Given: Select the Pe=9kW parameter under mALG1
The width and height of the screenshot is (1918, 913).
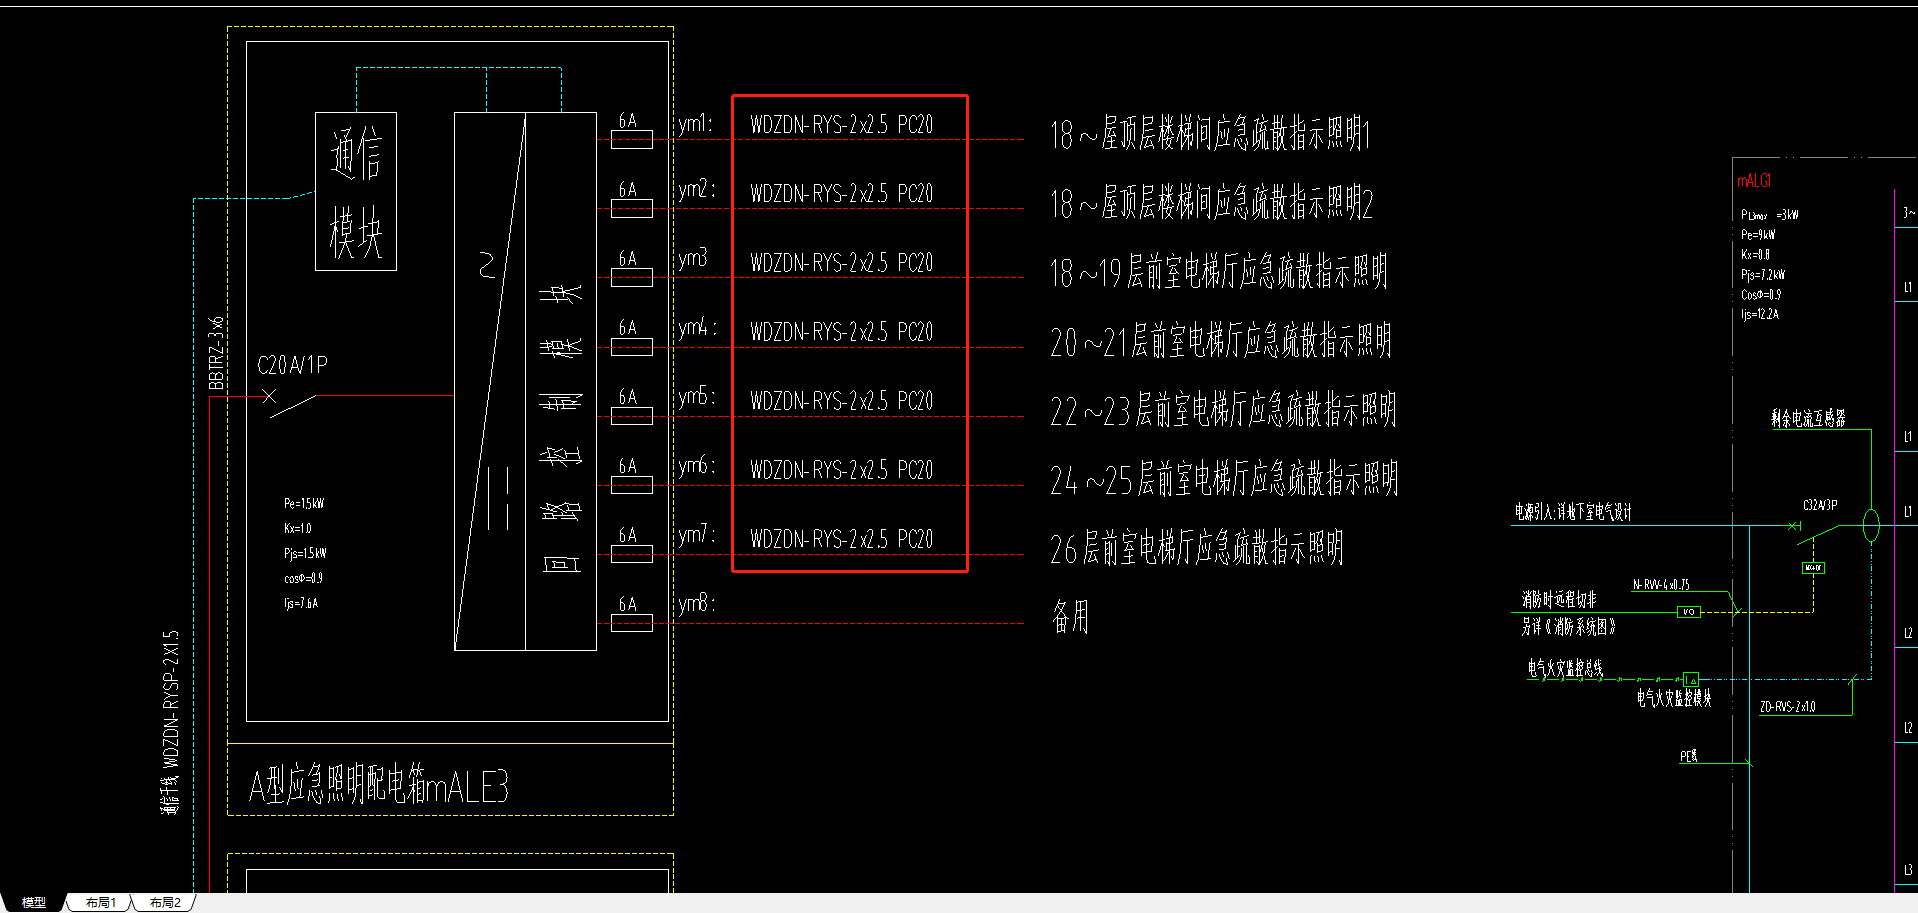Looking at the screenshot, I should 1758,235.
